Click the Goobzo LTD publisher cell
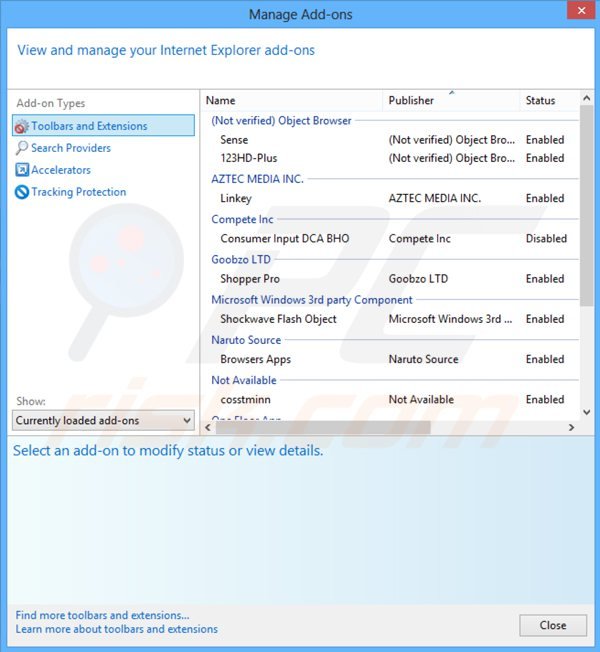The height and width of the screenshot is (652, 600). point(418,279)
